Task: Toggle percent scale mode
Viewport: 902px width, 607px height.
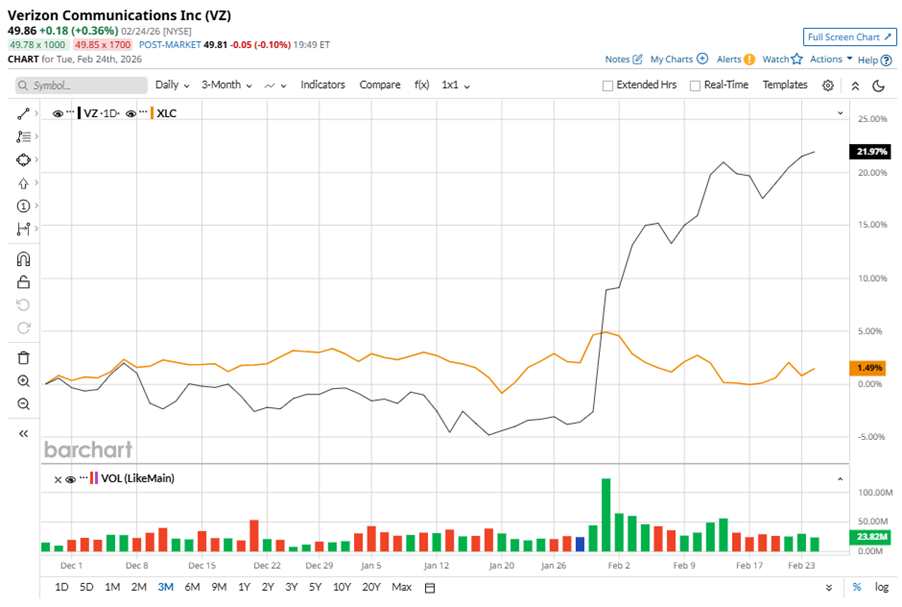Action: [857, 587]
